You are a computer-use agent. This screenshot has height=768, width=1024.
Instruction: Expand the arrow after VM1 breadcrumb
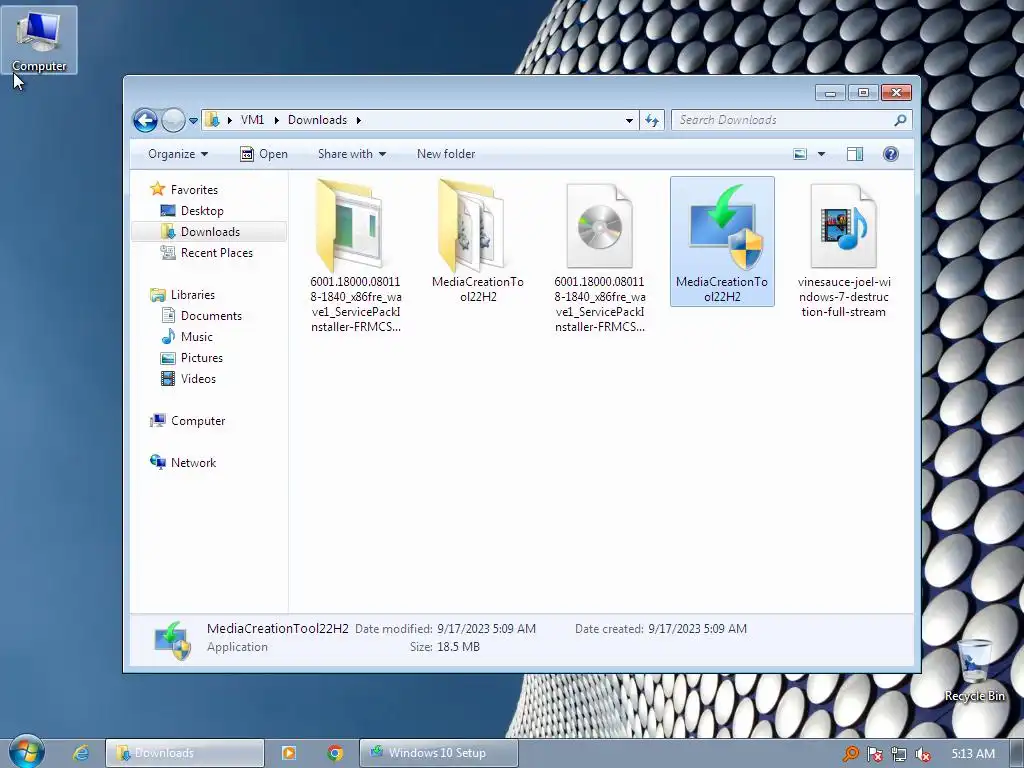pyautogui.click(x=276, y=120)
